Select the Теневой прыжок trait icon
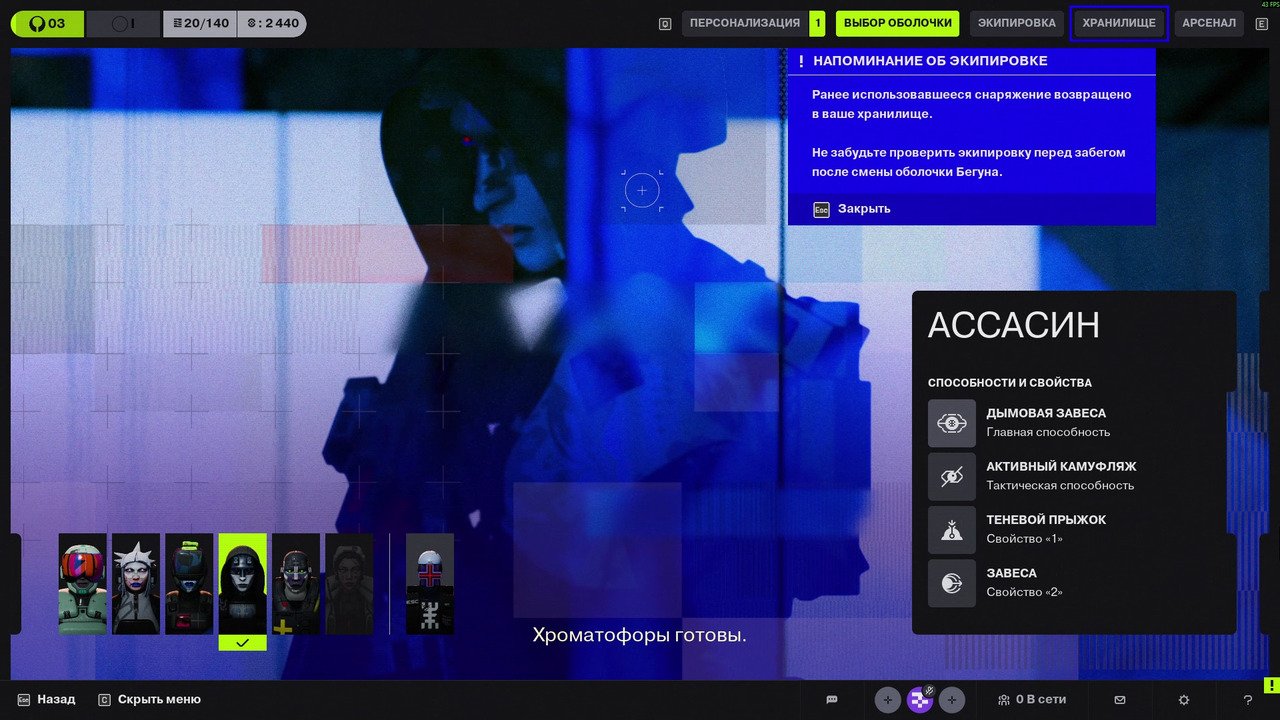Viewport: 1280px width, 720px height. tap(951, 530)
